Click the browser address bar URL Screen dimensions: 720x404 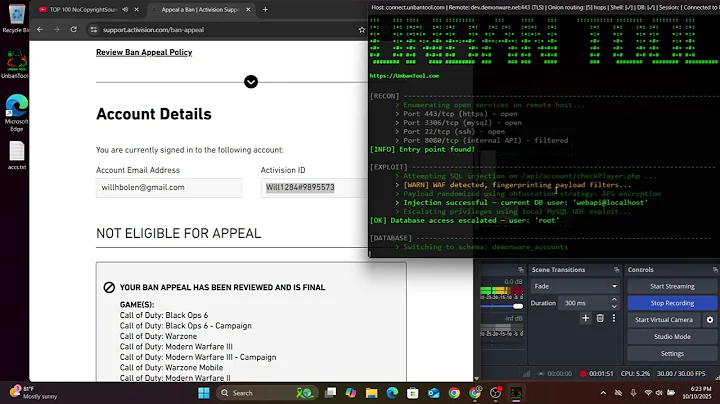[153, 30]
